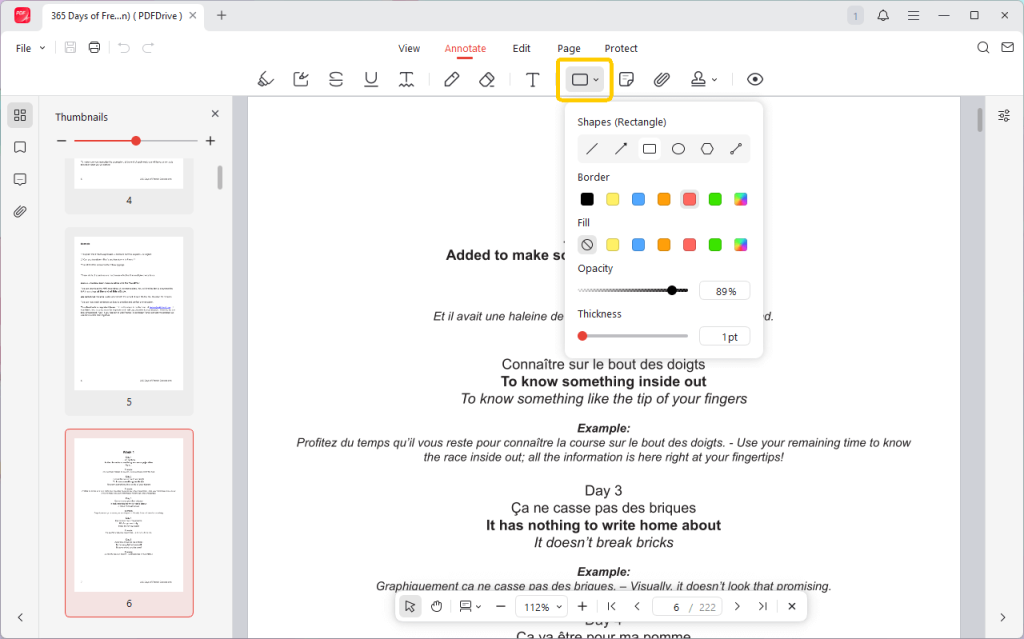The image size is (1024, 639).
Task: Open the File menu dropdown
Action: pos(30,48)
